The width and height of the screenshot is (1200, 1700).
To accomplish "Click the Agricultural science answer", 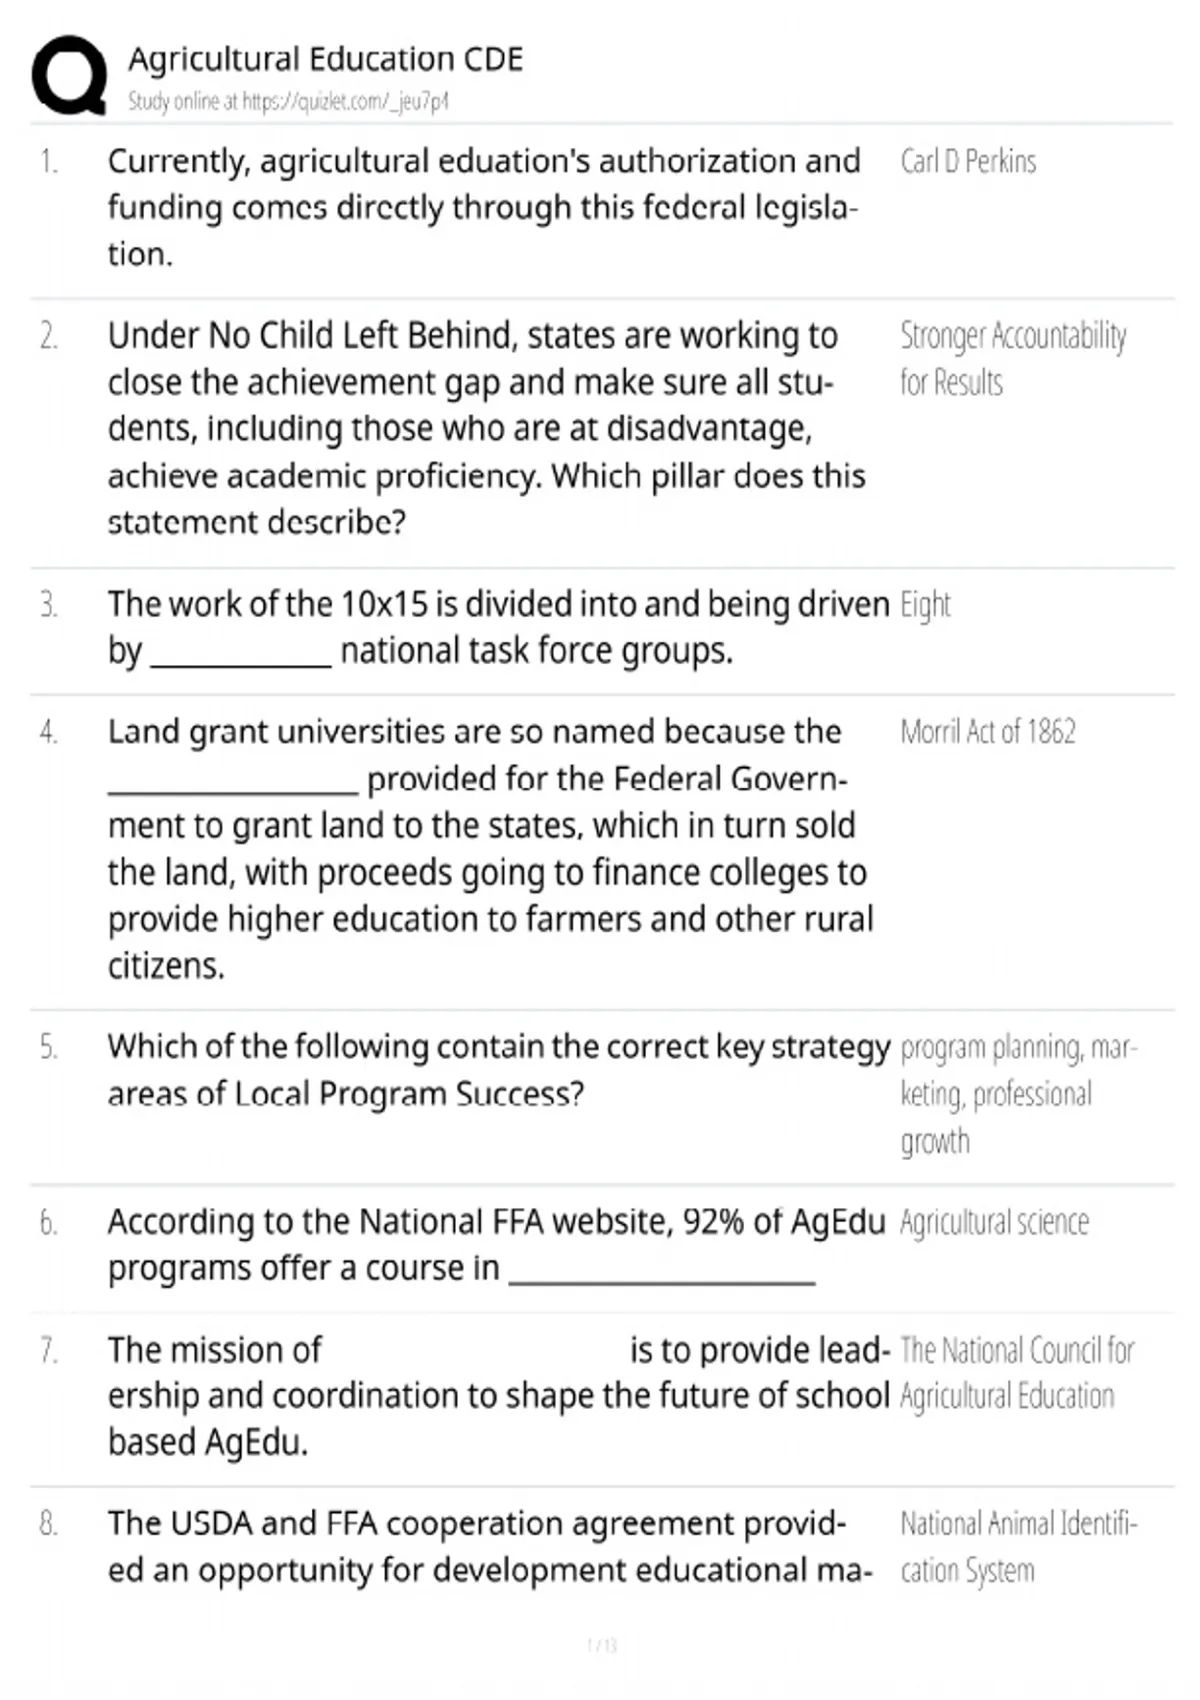I will 993,1222.
